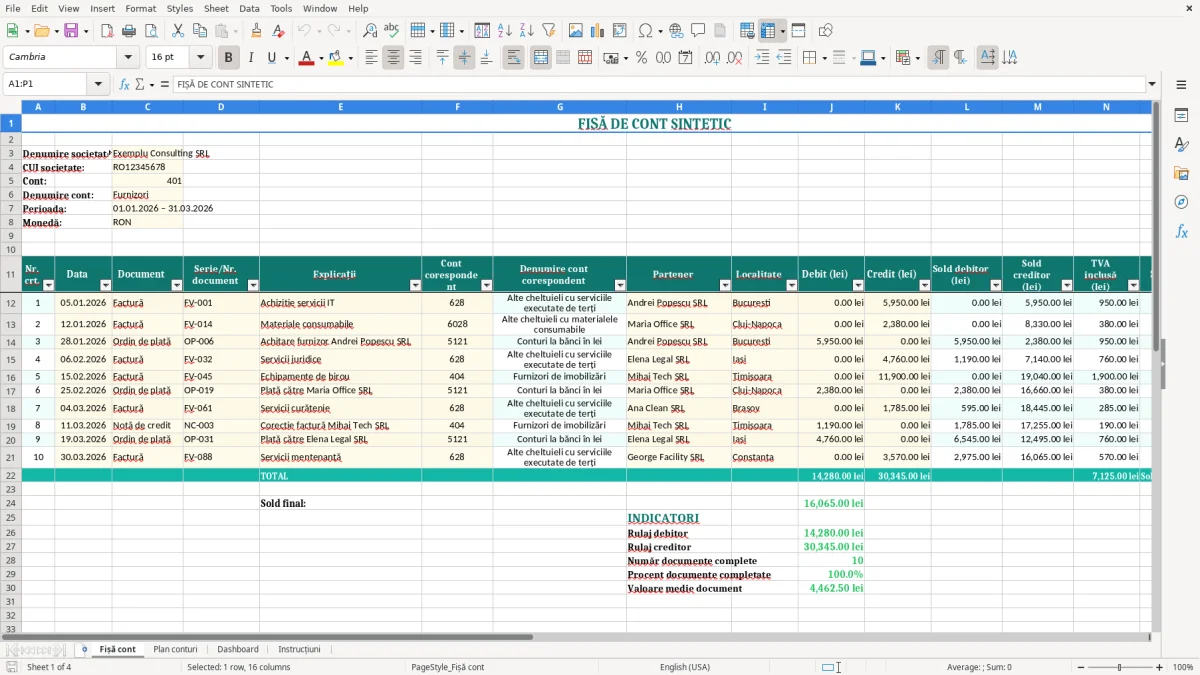1200x675 pixels.
Task: Toggle Bold formatting
Action: tap(228, 58)
